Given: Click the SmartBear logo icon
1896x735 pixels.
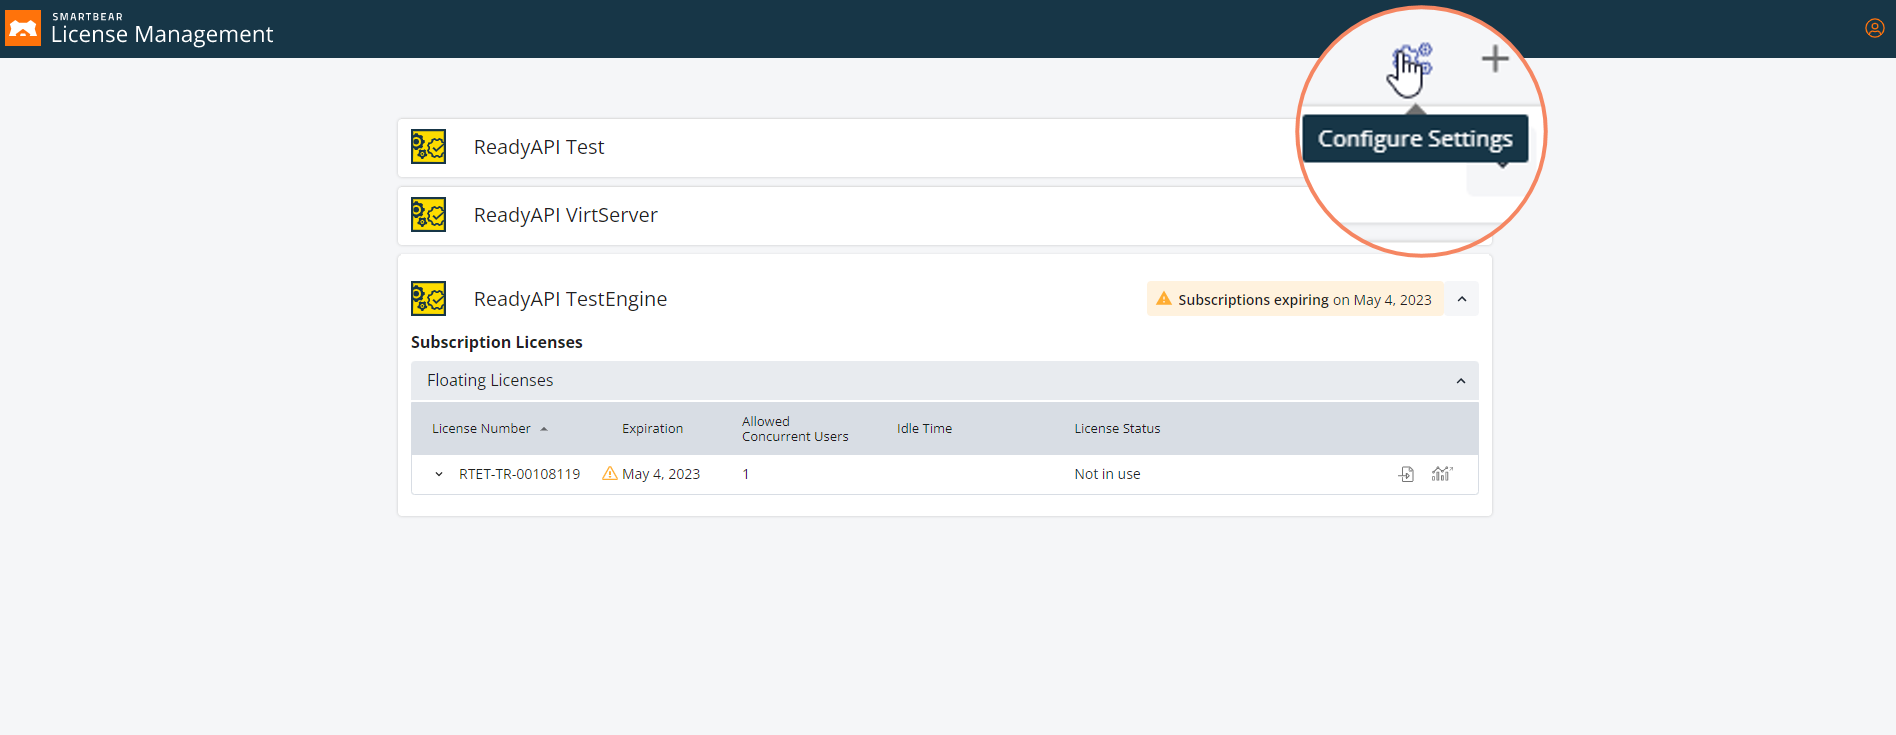Looking at the screenshot, I should pyautogui.click(x=22, y=28).
